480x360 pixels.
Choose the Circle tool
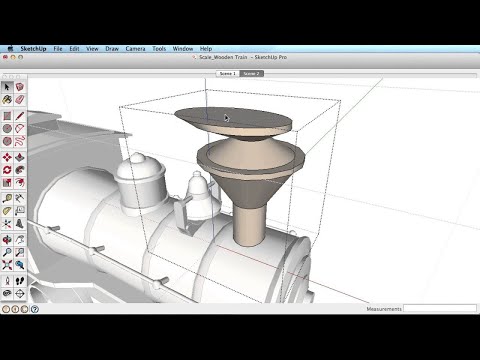(x=7, y=128)
